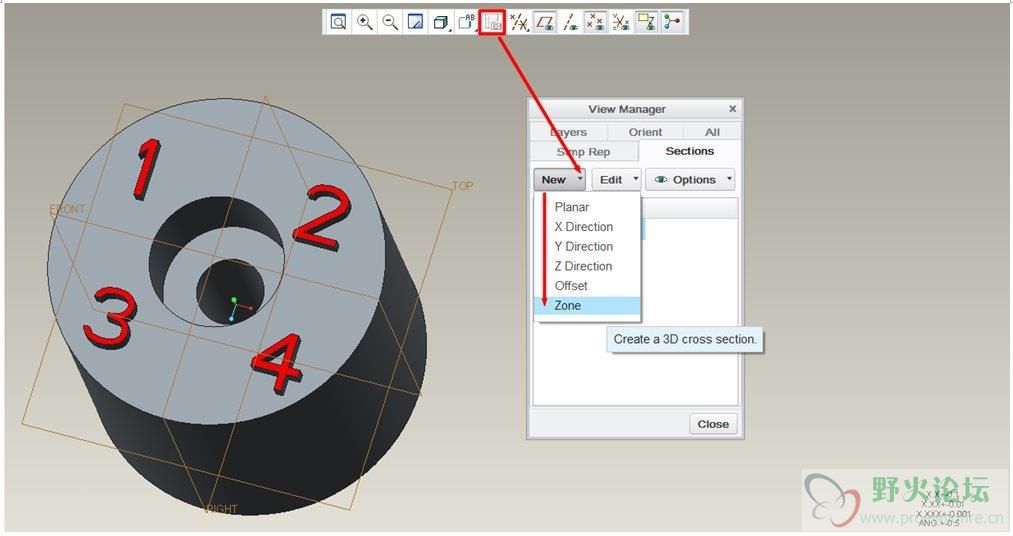
Task: Click the Repaint screen icon
Action: coord(415,22)
